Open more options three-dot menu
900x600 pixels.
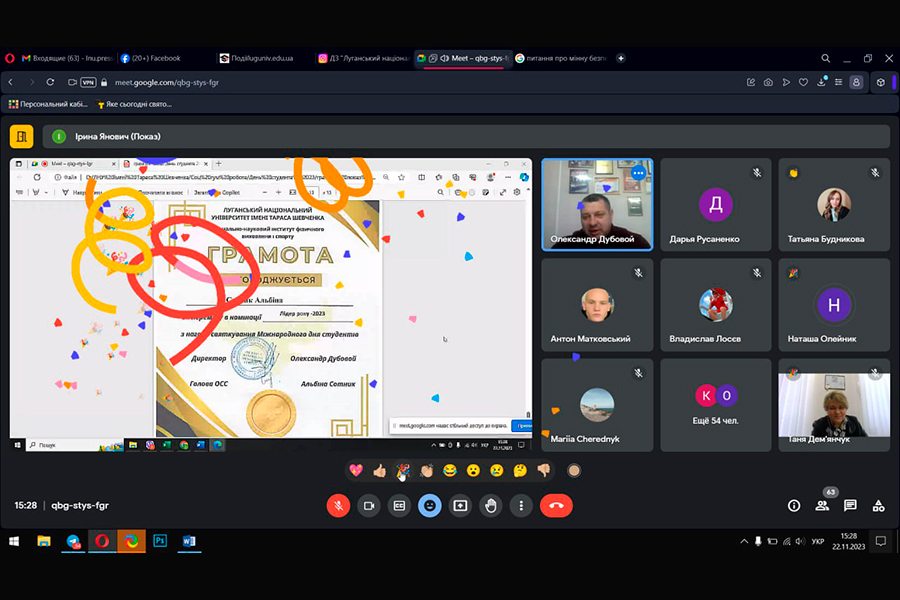(x=521, y=506)
